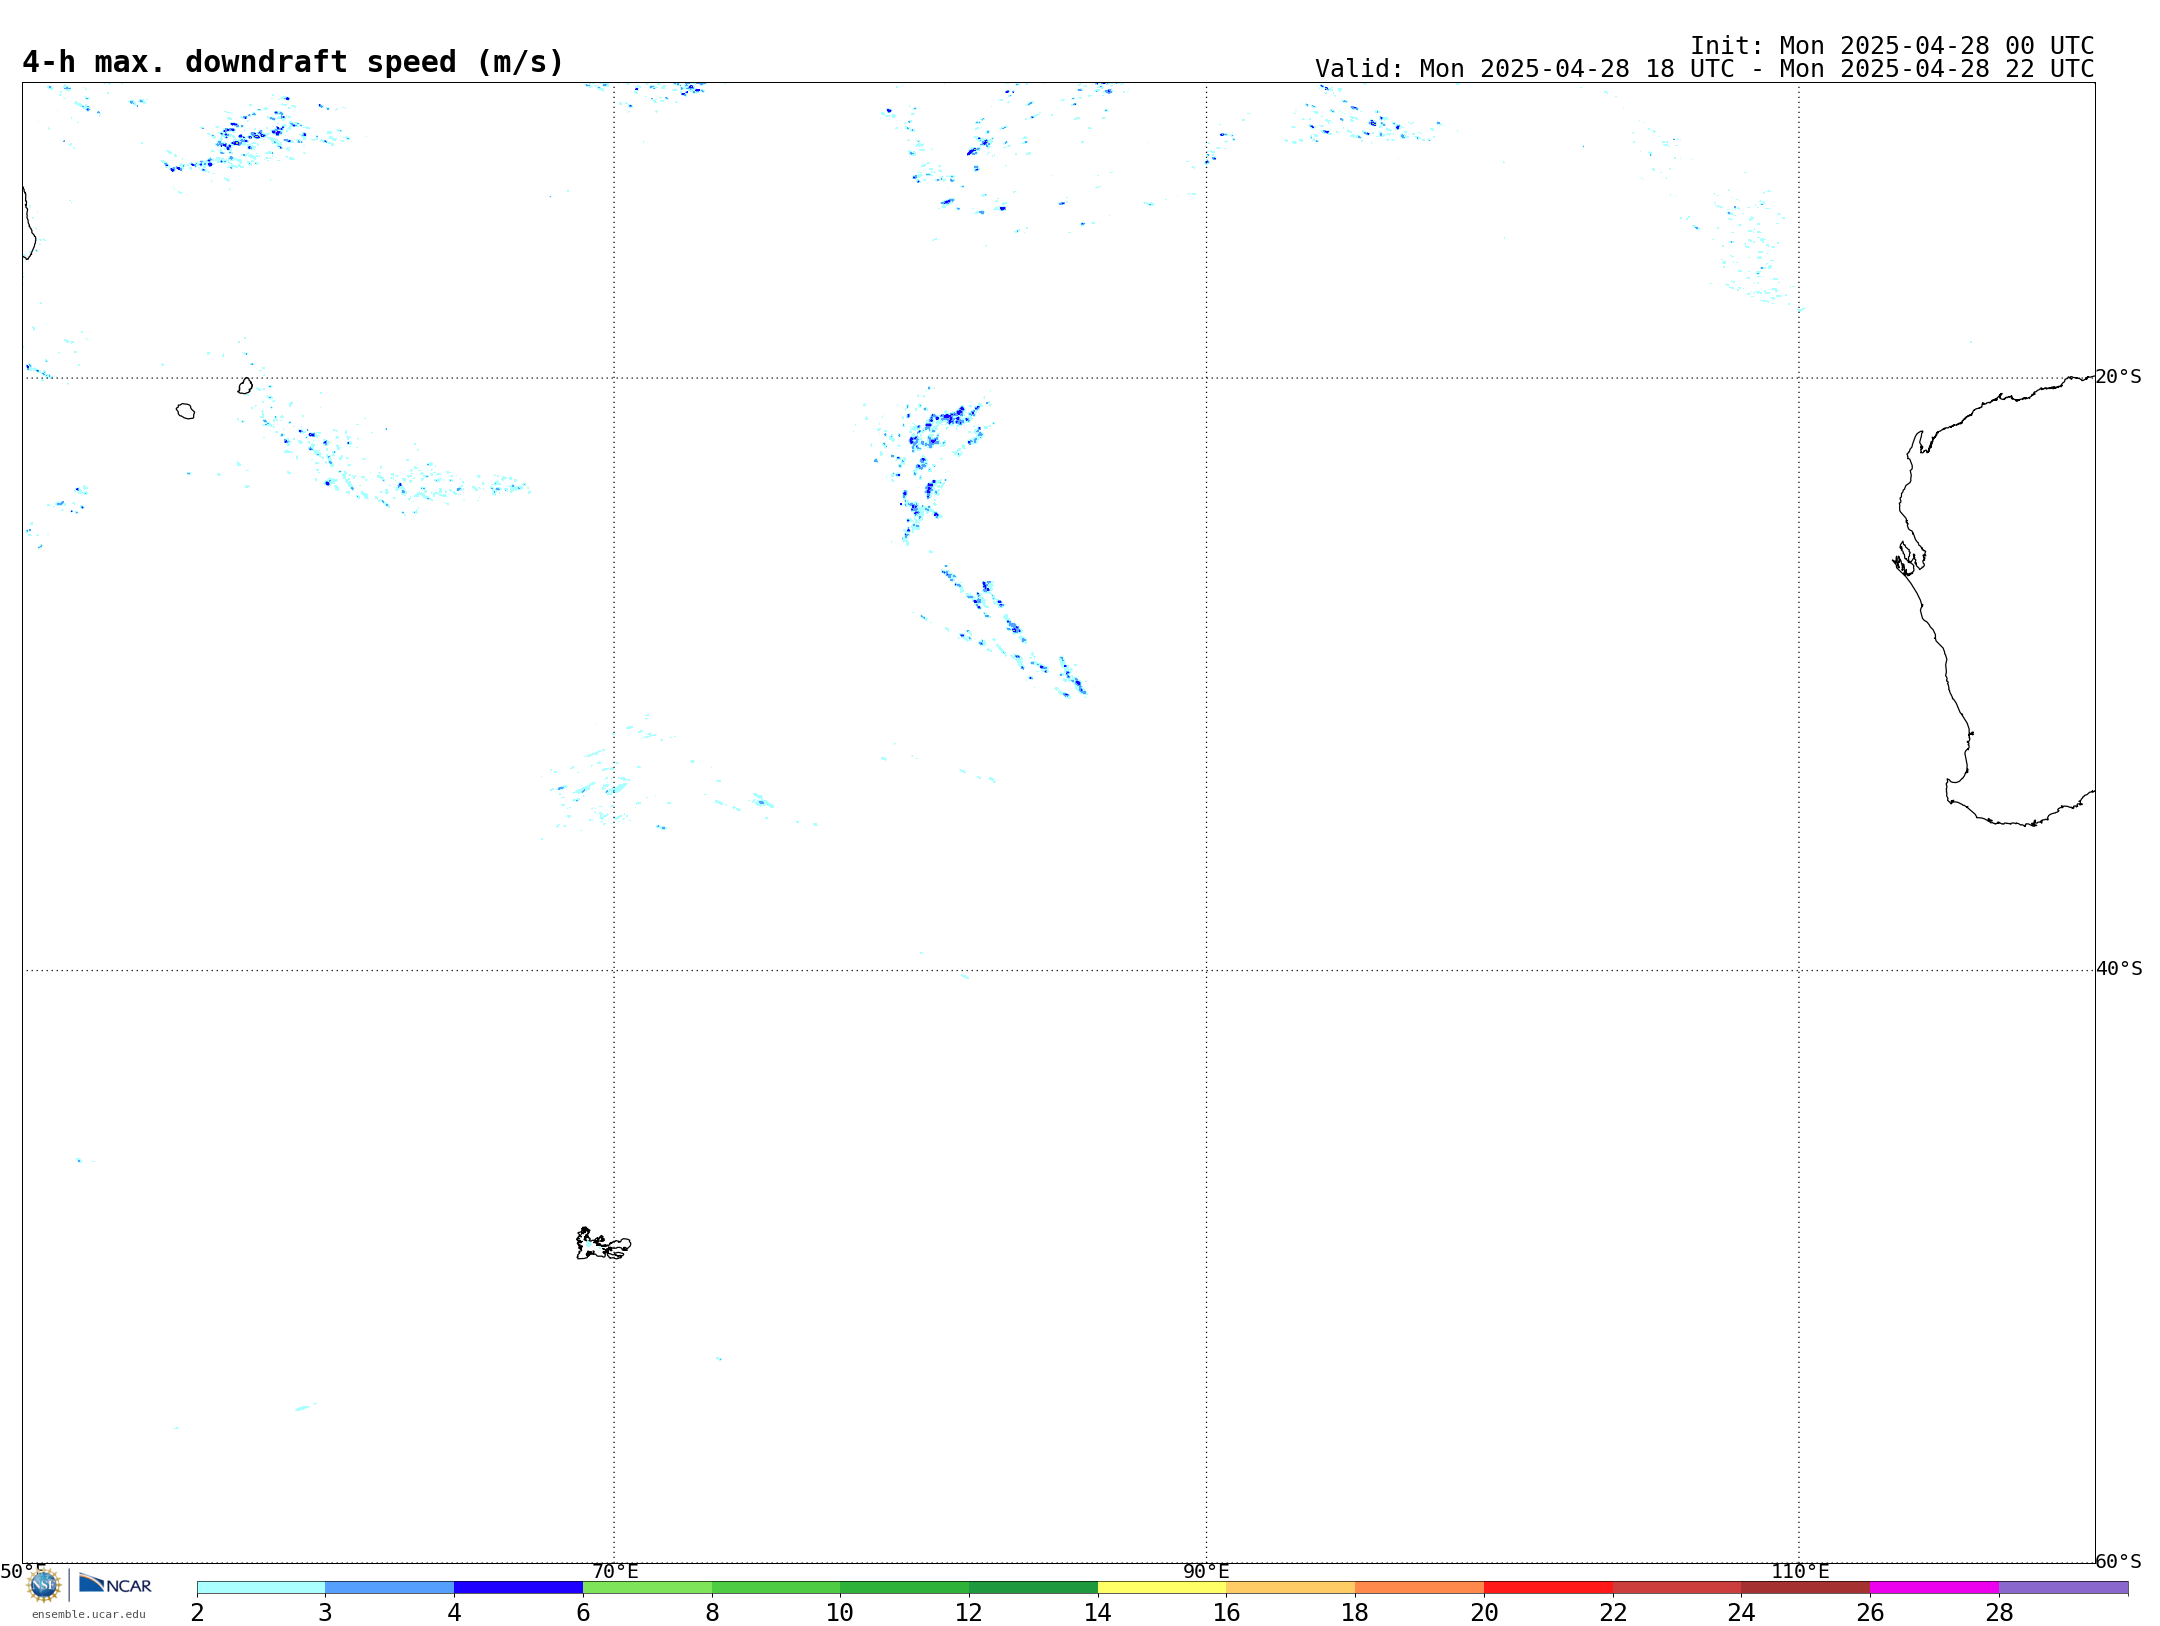Click the dark brown-red 24-26 m/s swatch
This screenshot has height=1626, width=2160.
1806,1587
